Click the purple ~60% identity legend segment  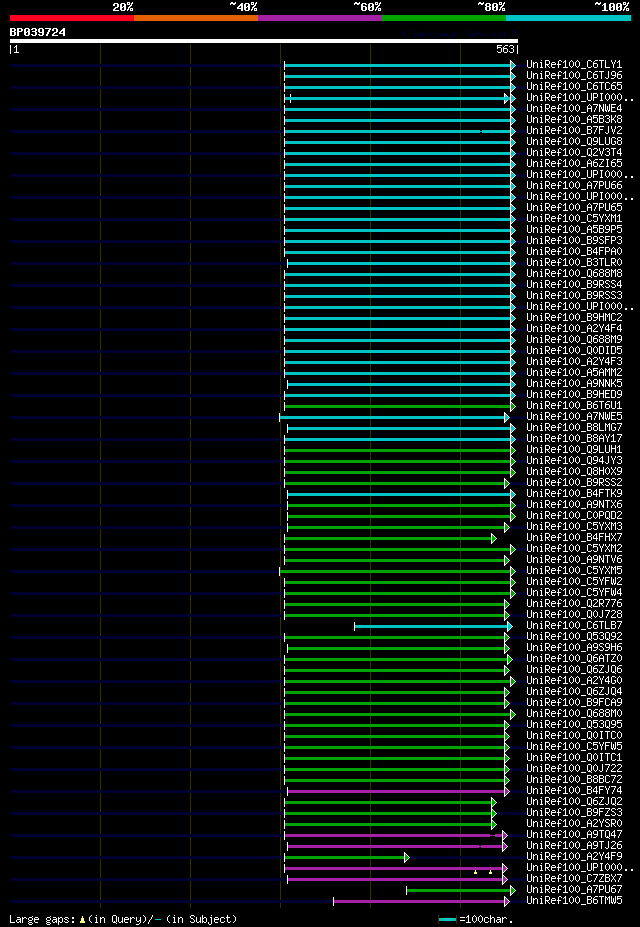[x=320, y=18]
